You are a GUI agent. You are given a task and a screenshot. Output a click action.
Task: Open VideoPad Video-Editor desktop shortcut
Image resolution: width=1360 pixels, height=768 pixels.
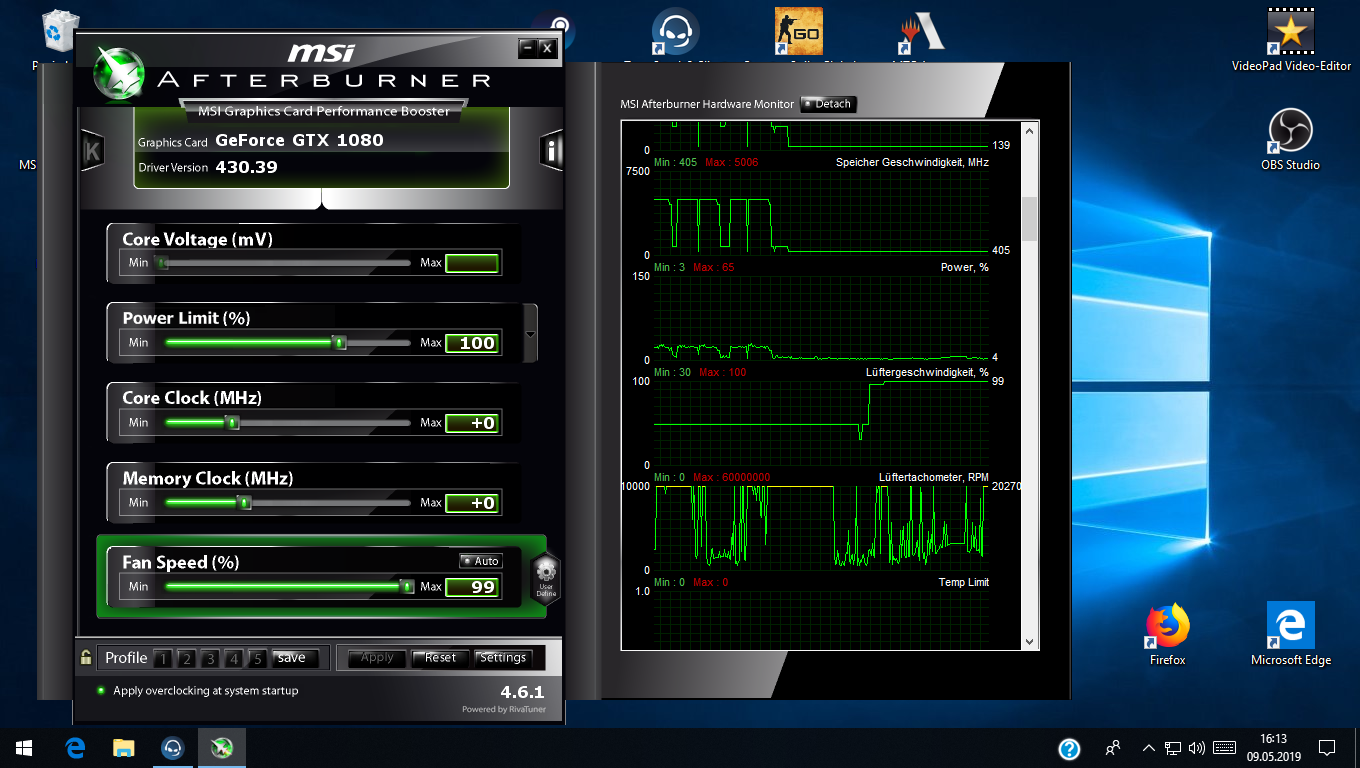[x=1291, y=42]
